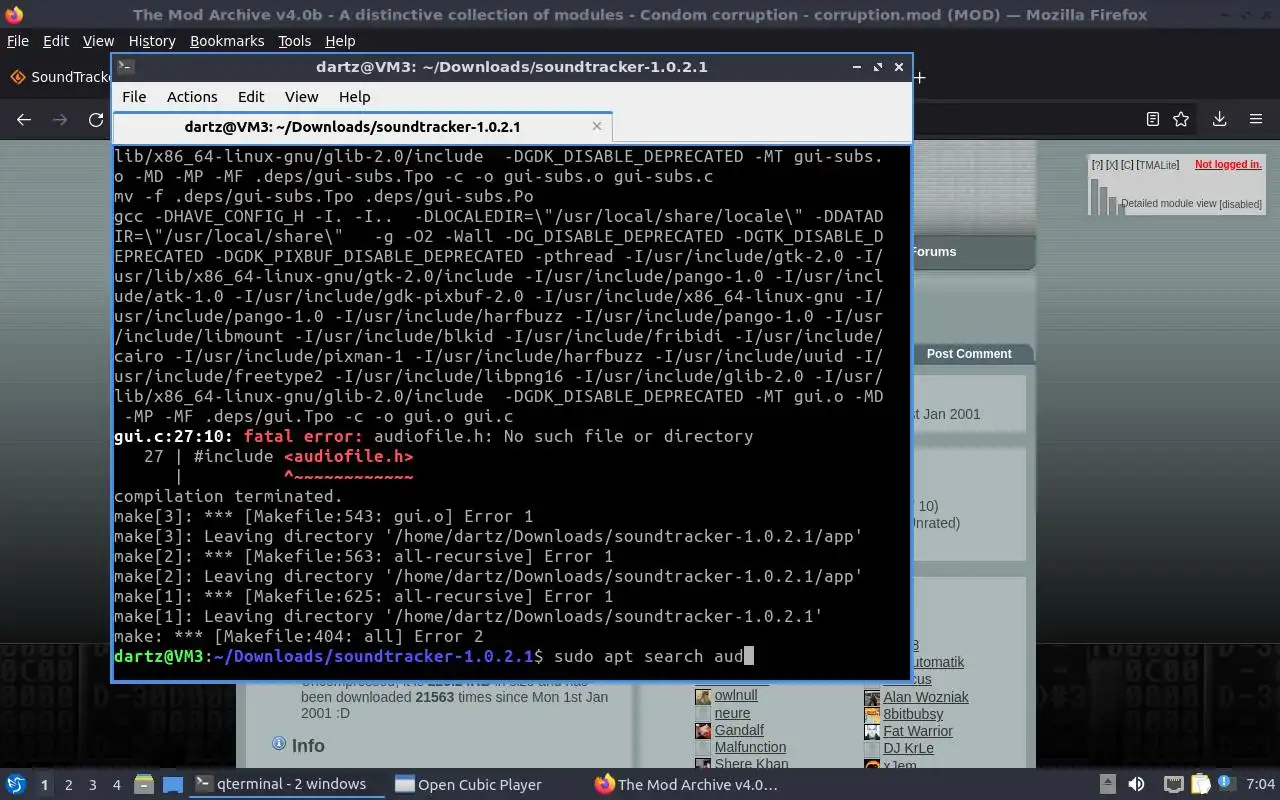Switch to the SoundTracker Firefox tab
The image size is (1280, 800).
[x=58, y=77]
